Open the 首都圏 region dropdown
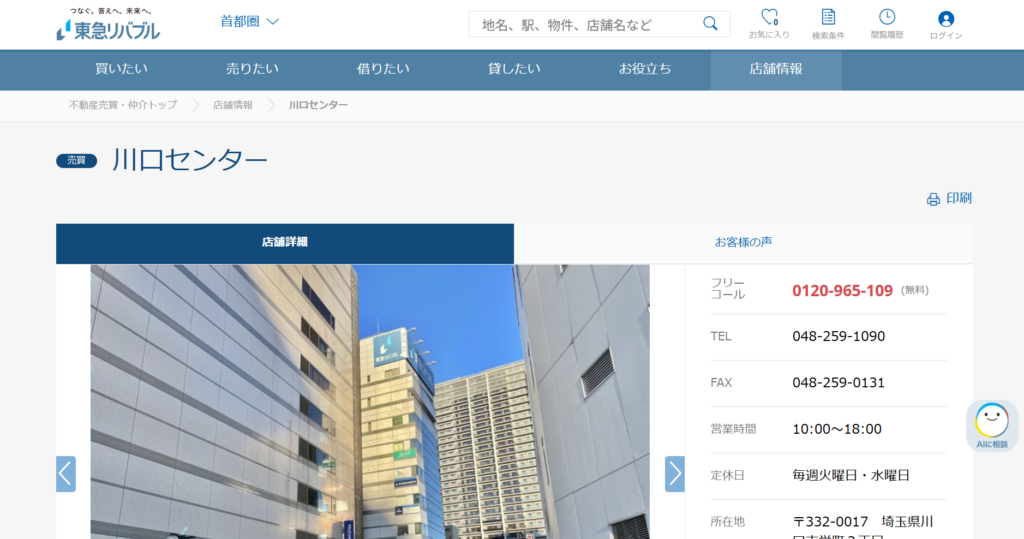The image size is (1024, 539). click(249, 22)
